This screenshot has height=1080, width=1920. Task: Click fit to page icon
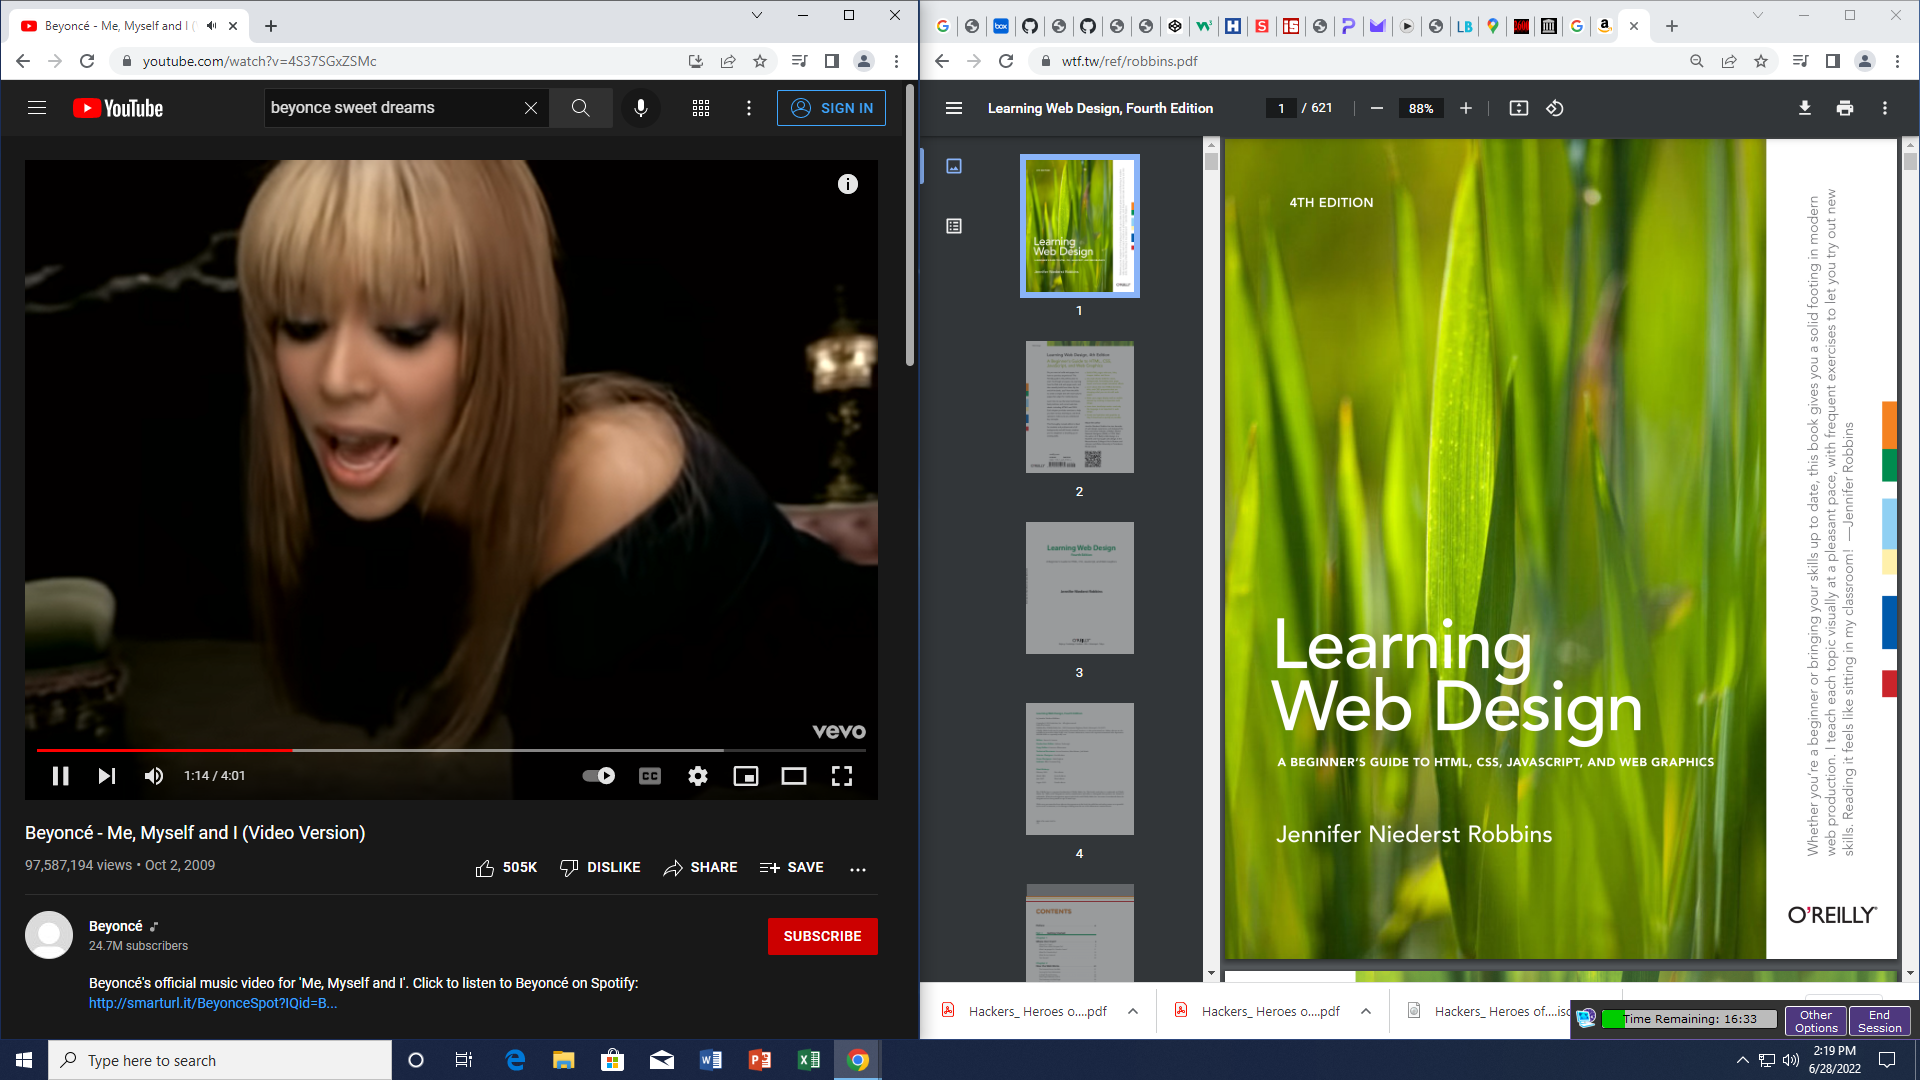1518,108
